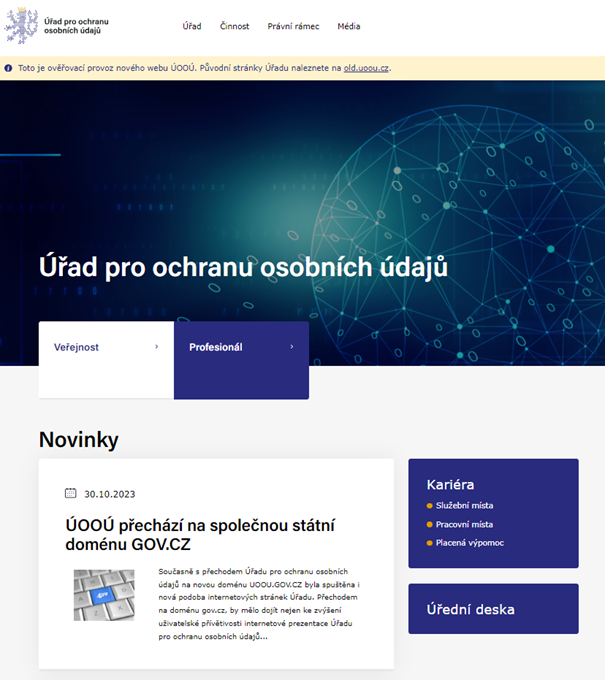Open the Pracovní místa career link
The width and height of the screenshot is (605, 680).
(464, 524)
